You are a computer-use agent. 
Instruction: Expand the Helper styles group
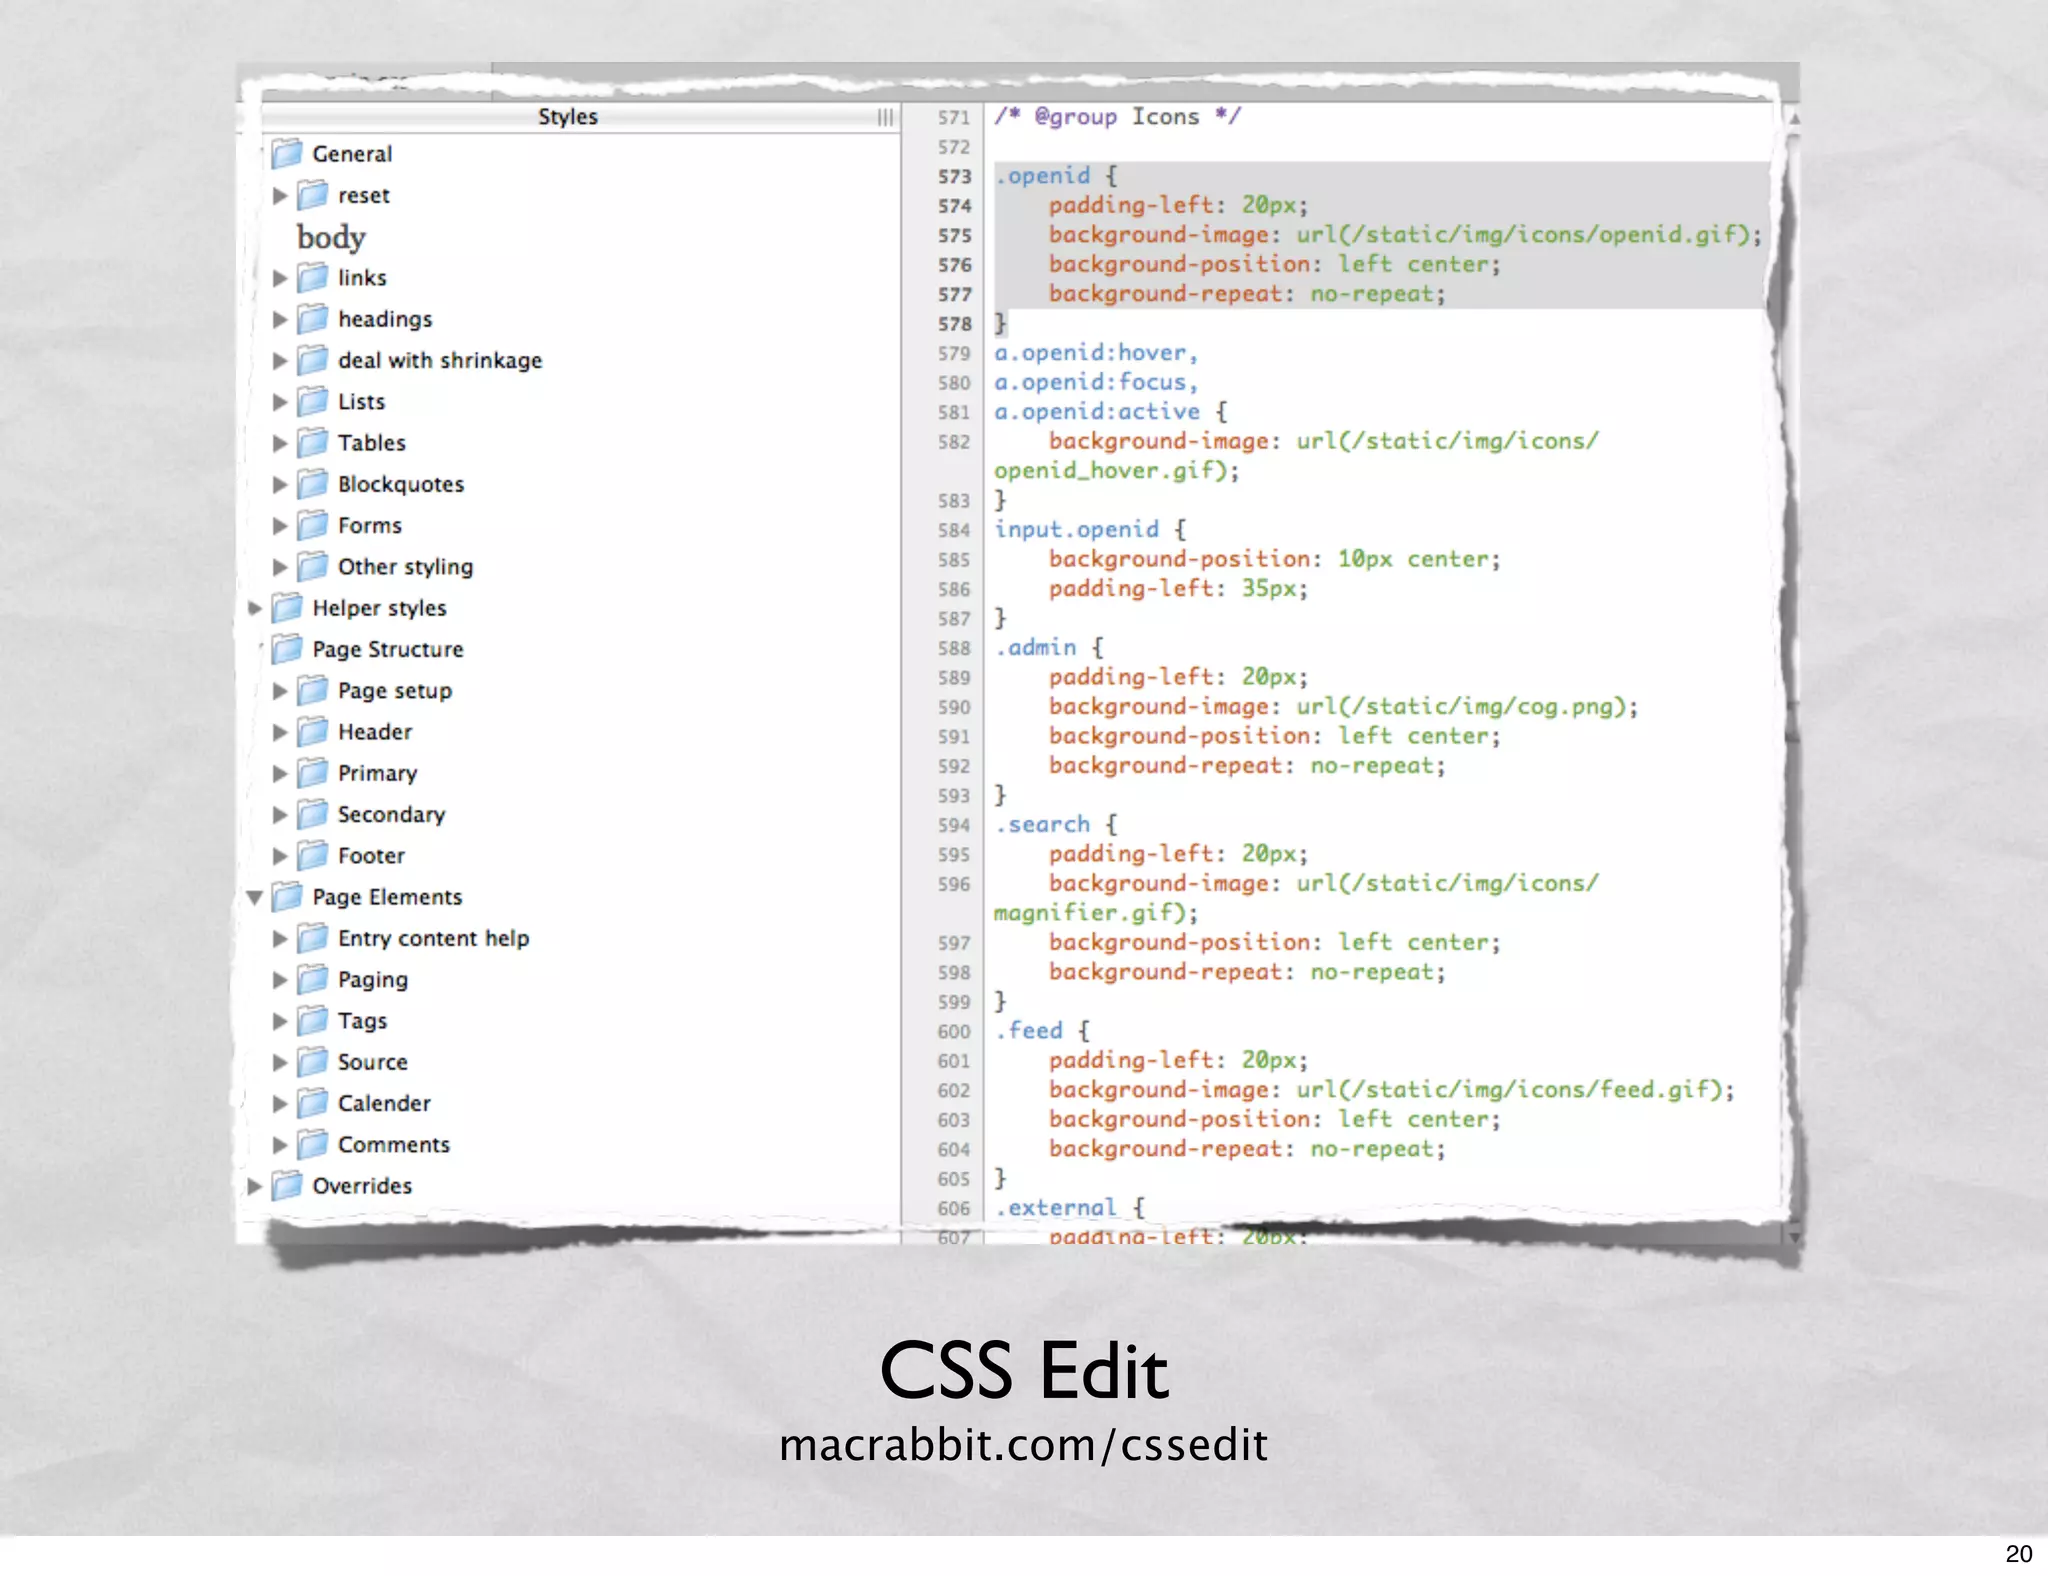tap(255, 607)
